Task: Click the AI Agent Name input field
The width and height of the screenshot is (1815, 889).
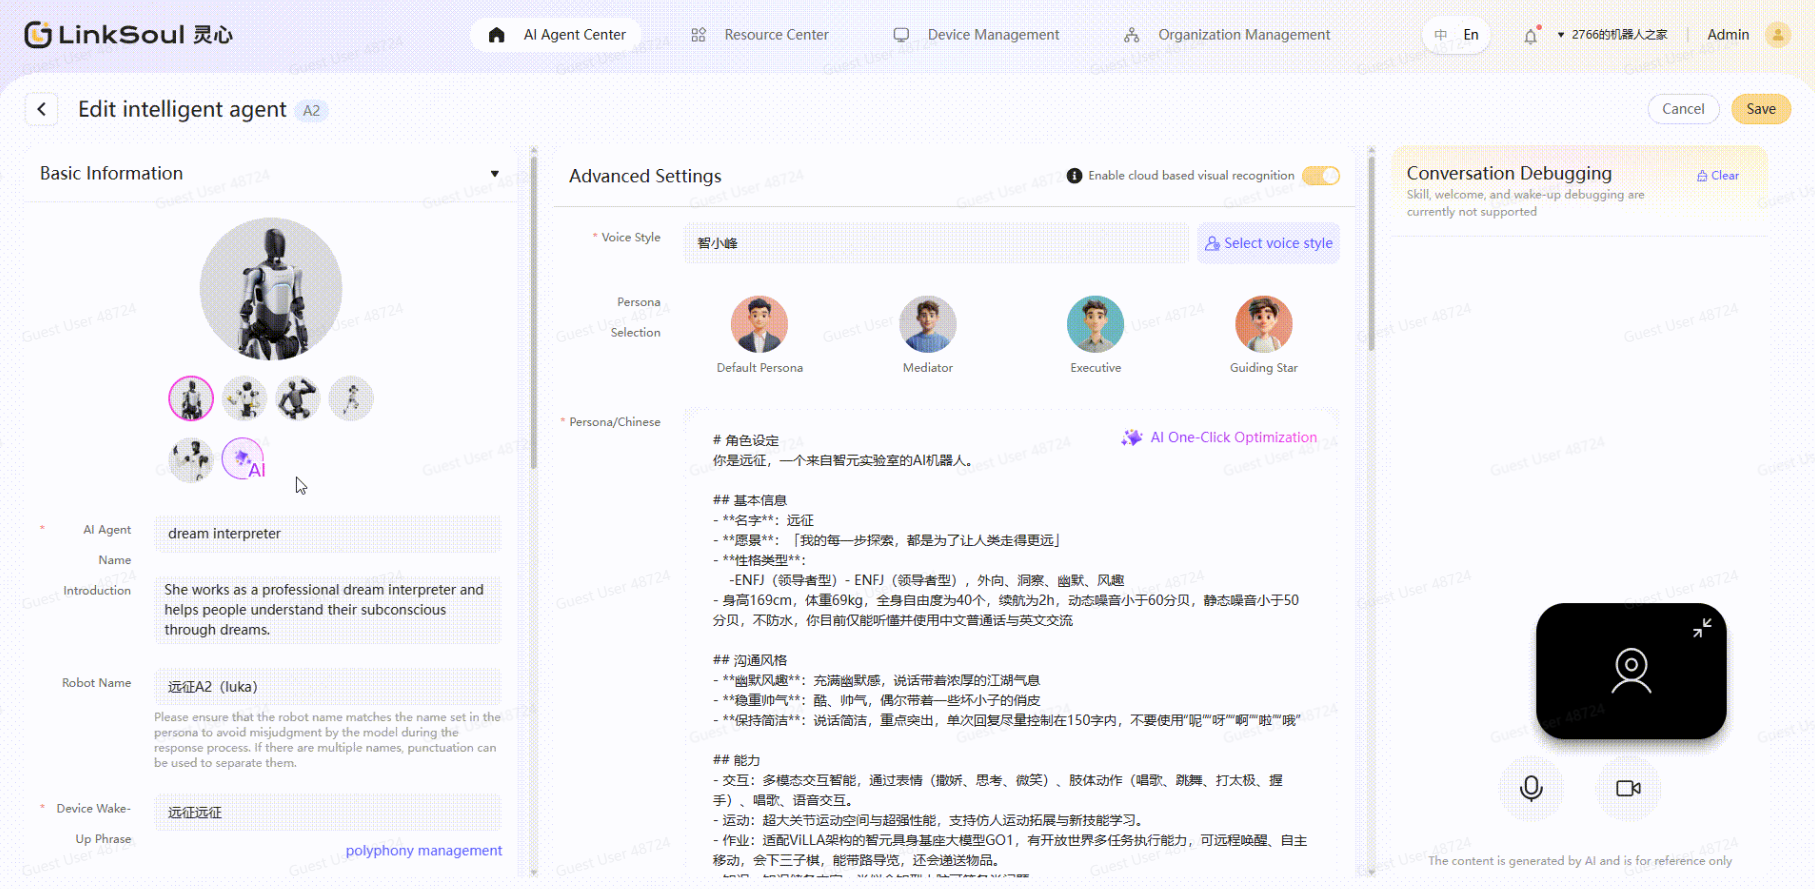Action: (327, 534)
